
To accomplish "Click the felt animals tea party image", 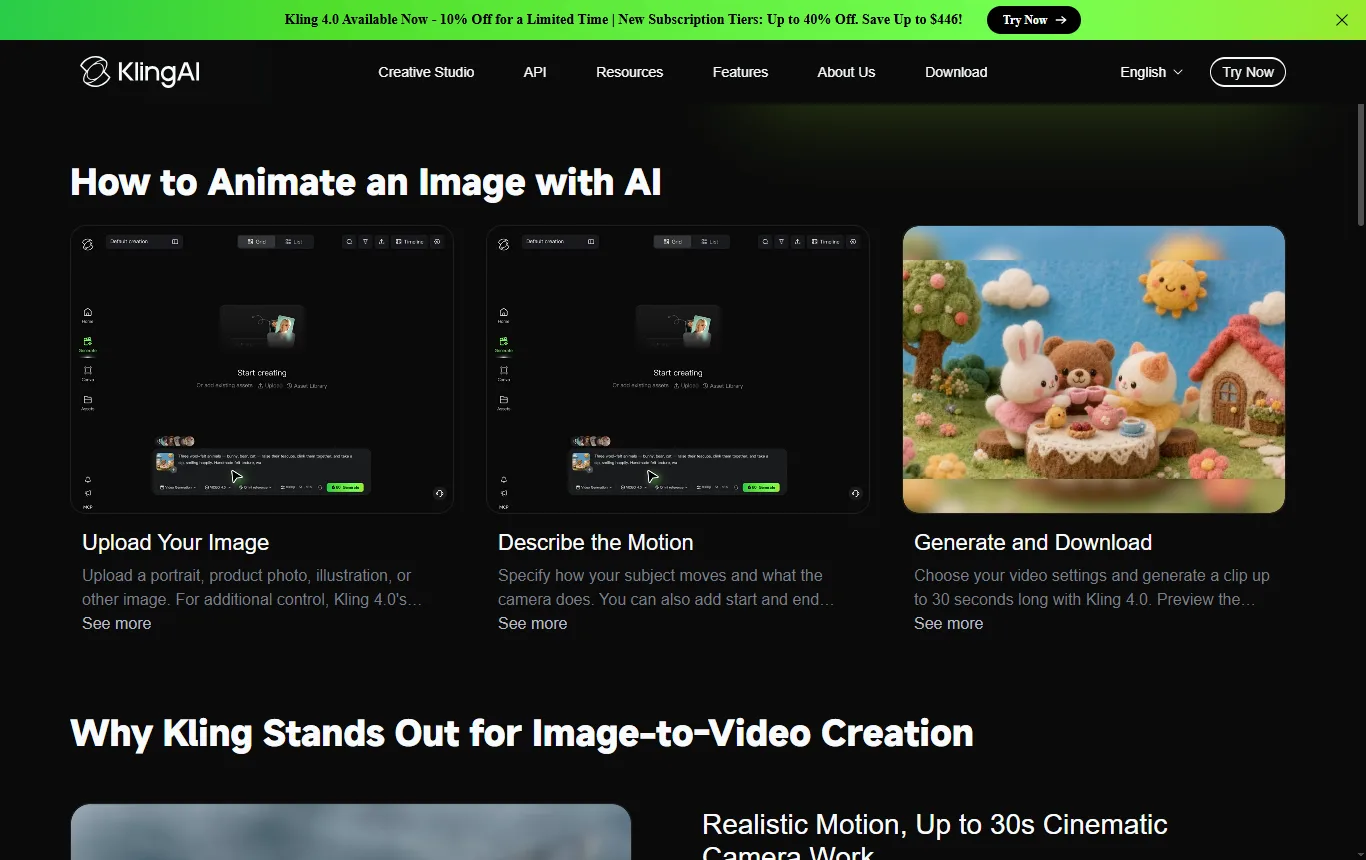I will pyautogui.click(x=1094, y=369).
